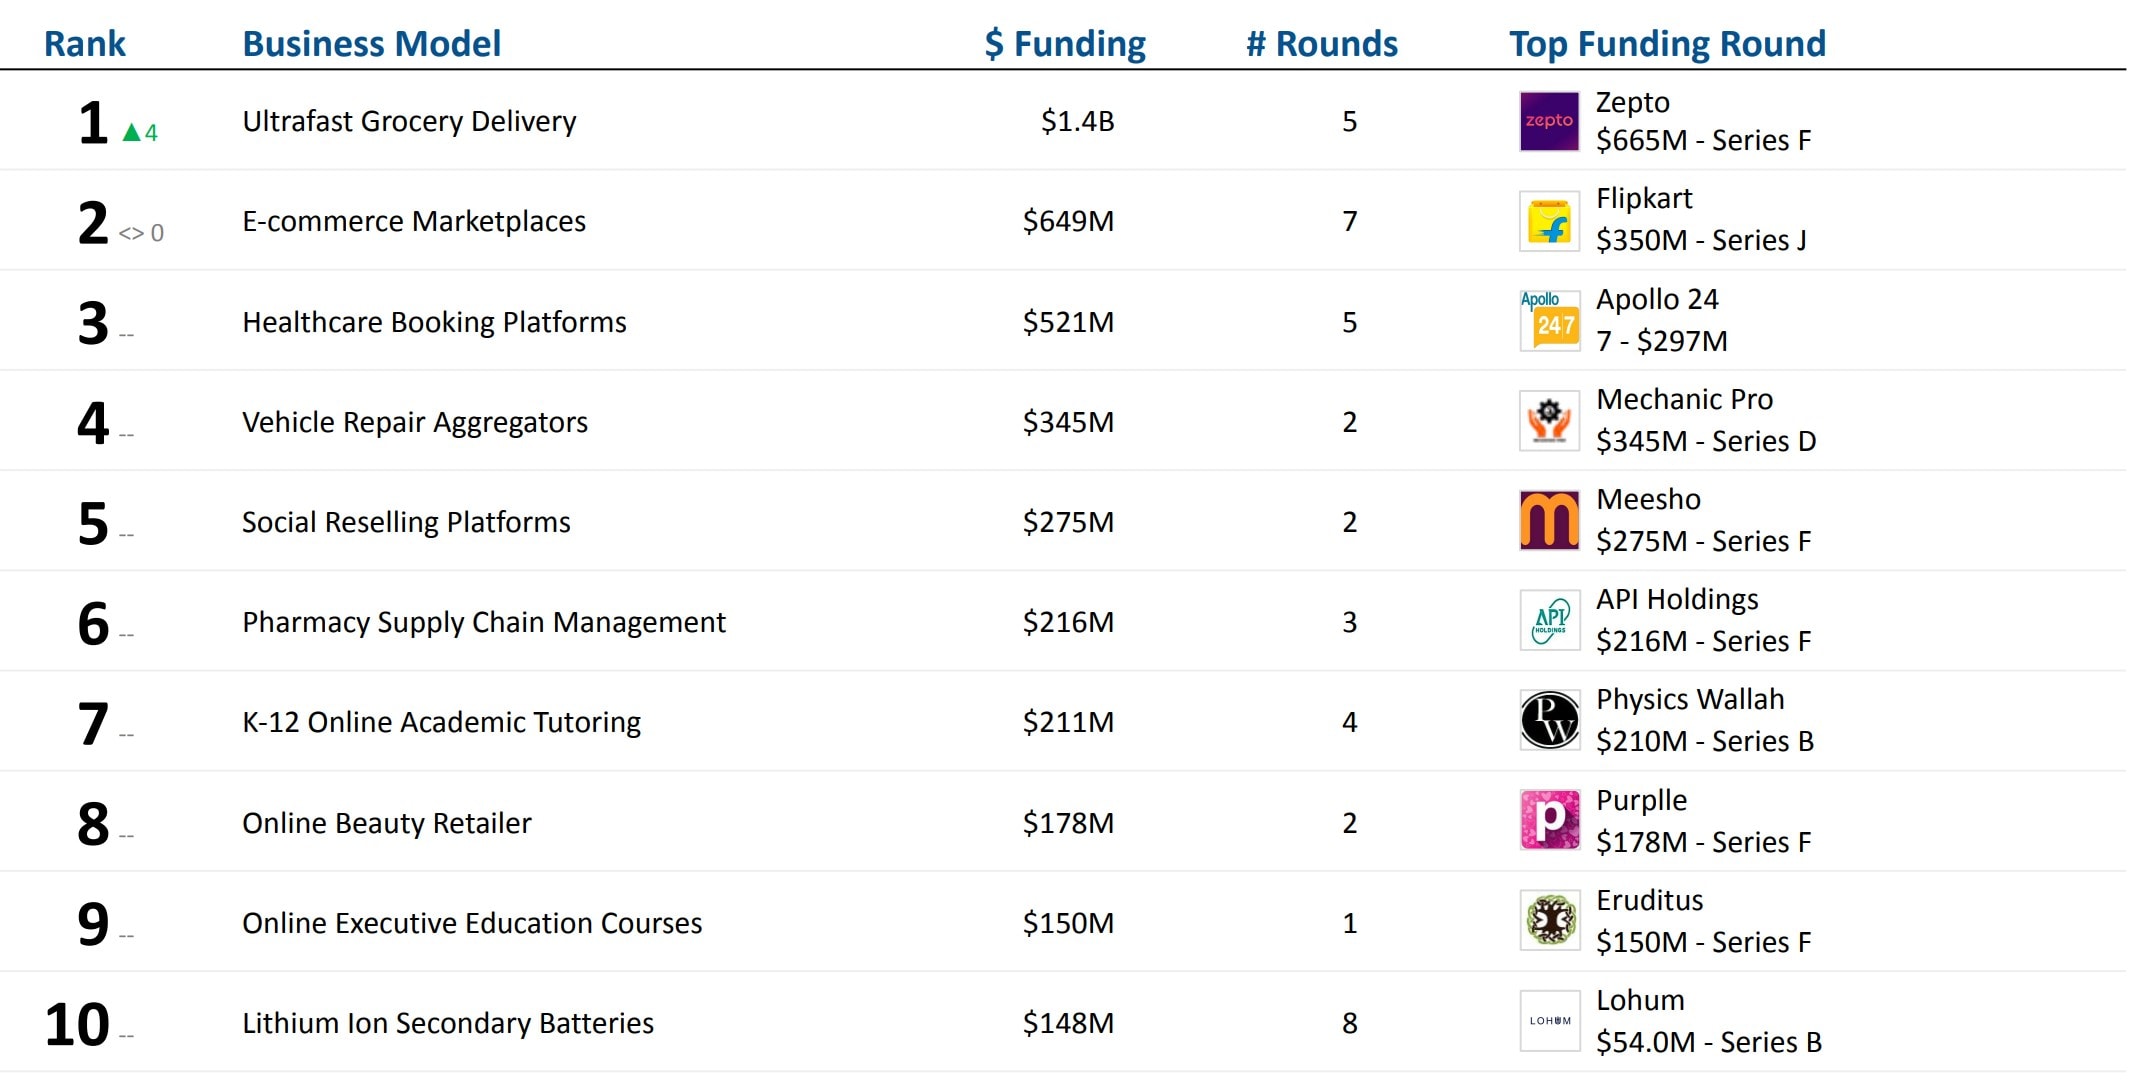Click the Eruditus tree logo icon

[1549, 921]
